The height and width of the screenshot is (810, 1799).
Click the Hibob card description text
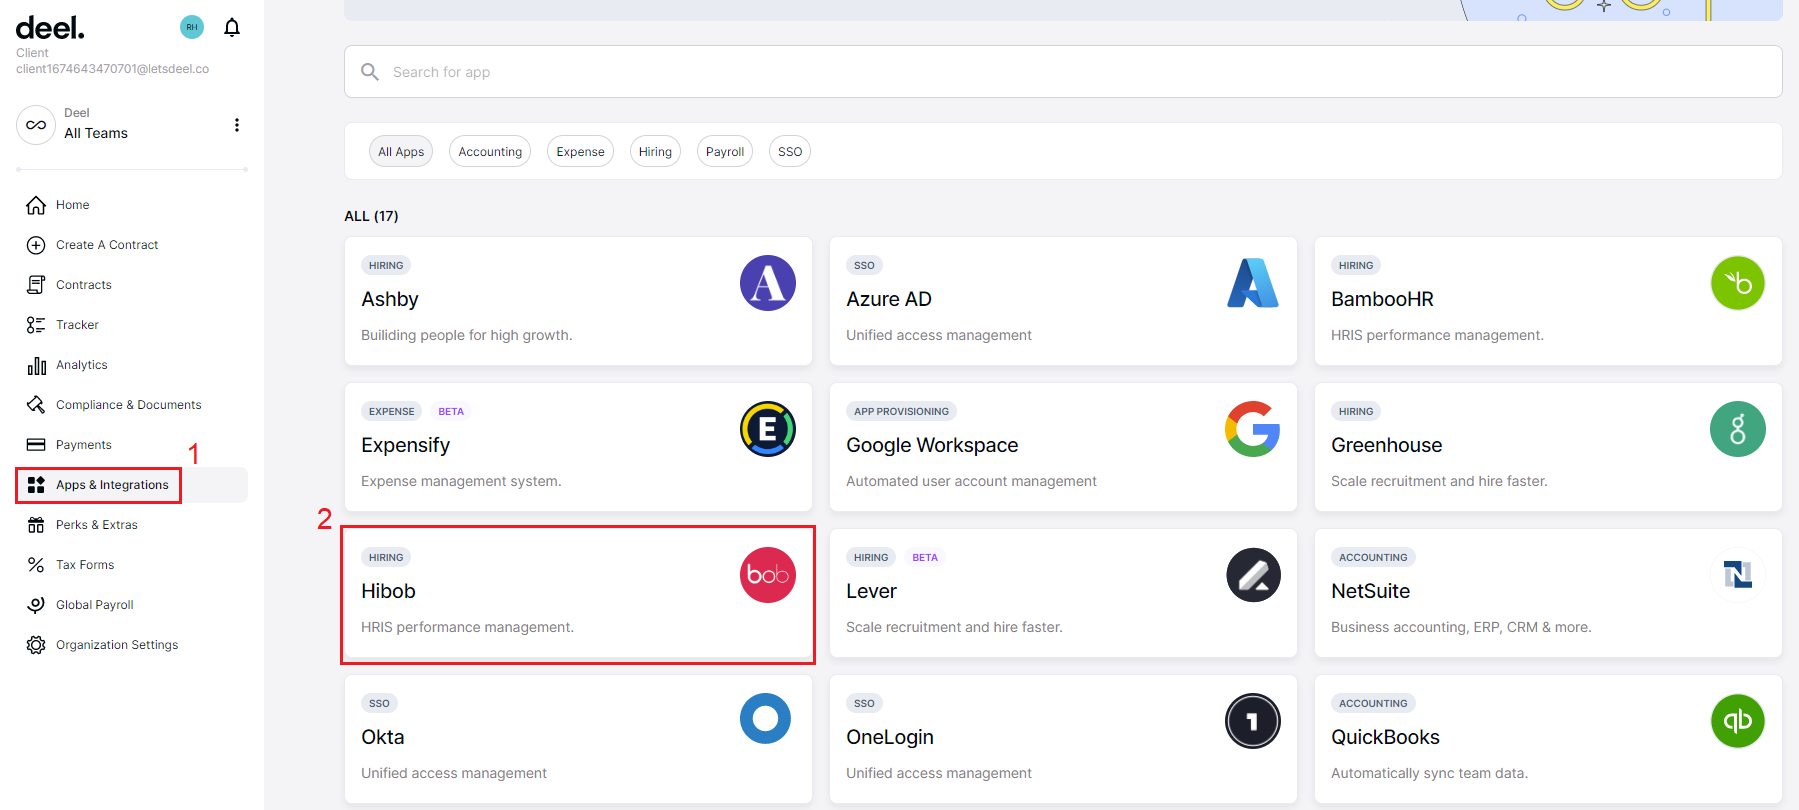click(x=467, y=627)
